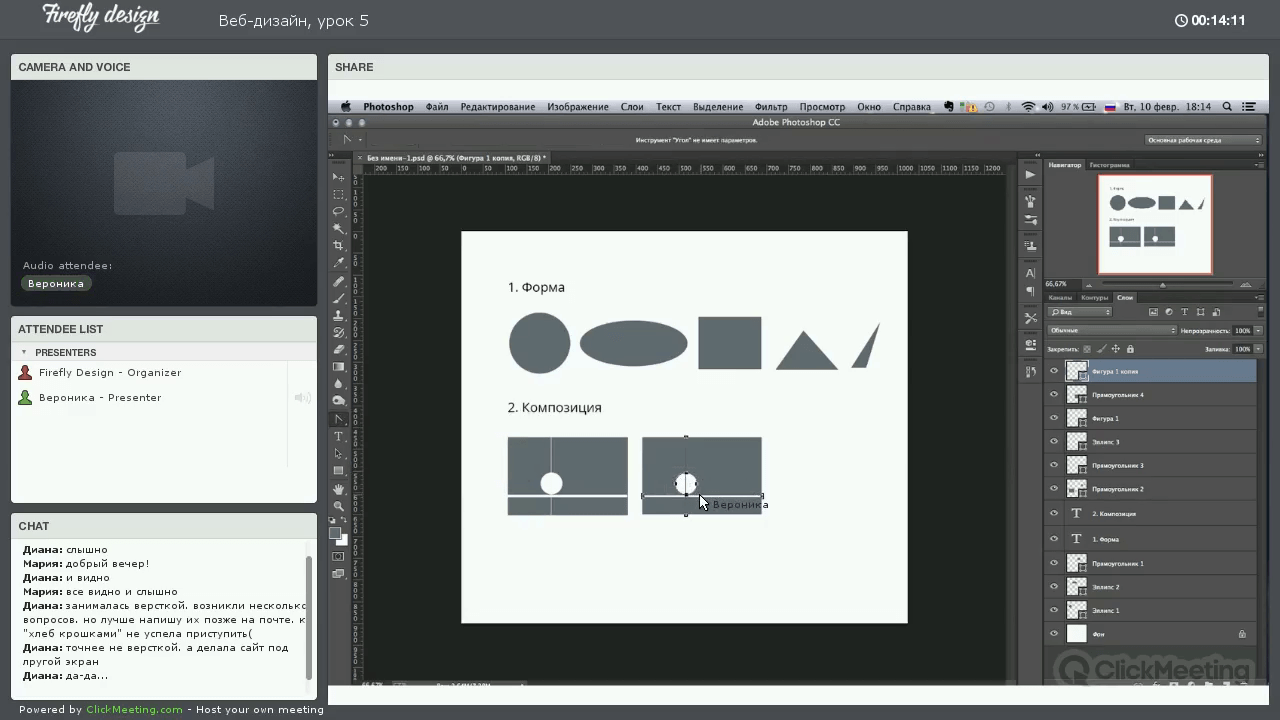
Task: Select the Blur tool
Action: (x=339, y=384)
